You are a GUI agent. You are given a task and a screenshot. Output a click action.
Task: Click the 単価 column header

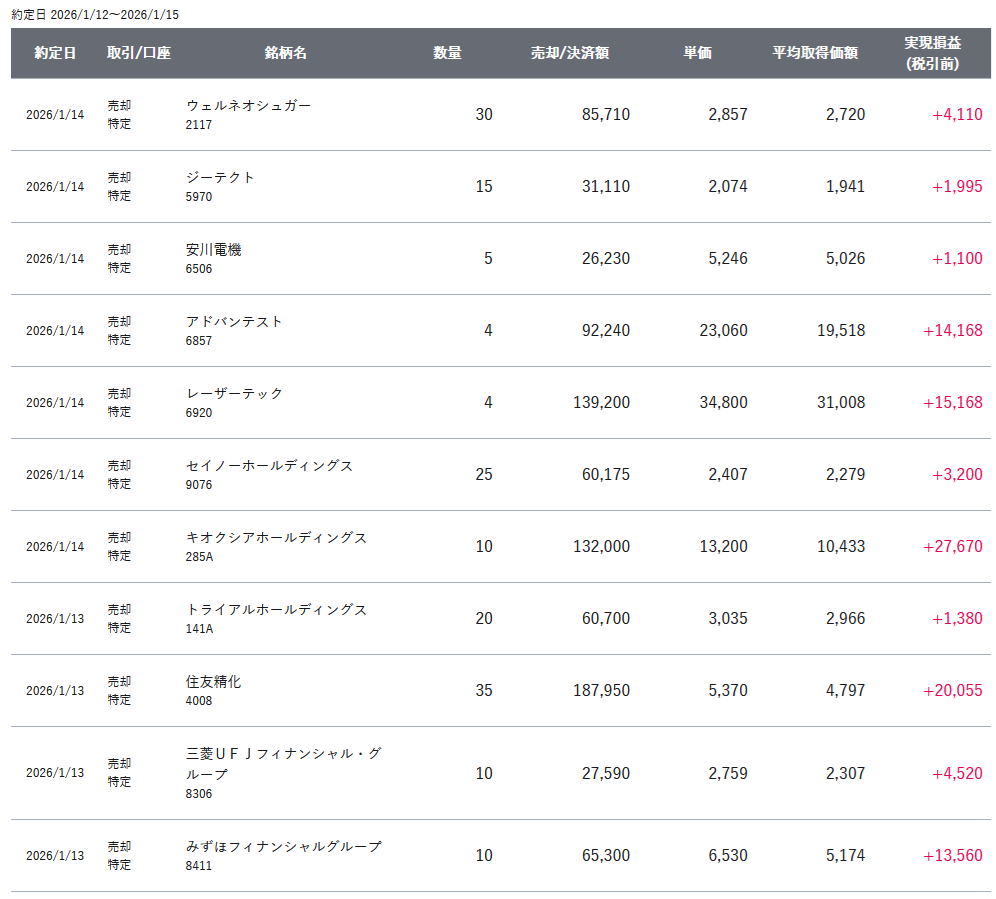click(697, 53)
